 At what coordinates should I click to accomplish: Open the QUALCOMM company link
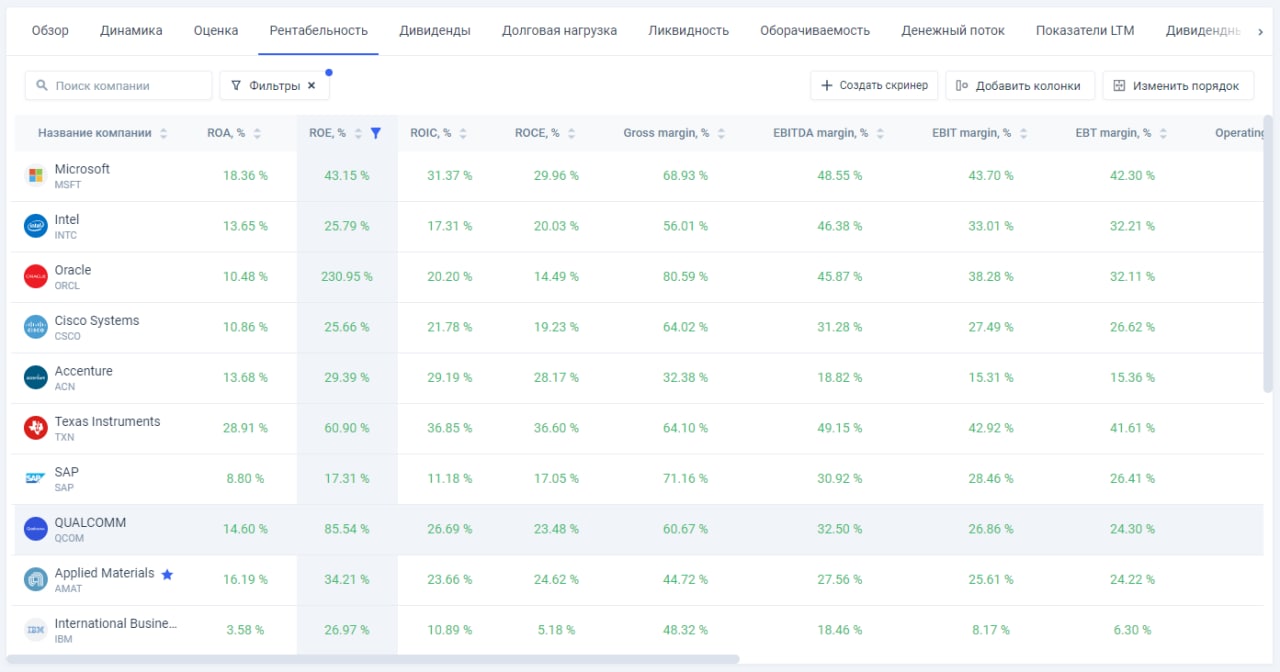point(90,523)
